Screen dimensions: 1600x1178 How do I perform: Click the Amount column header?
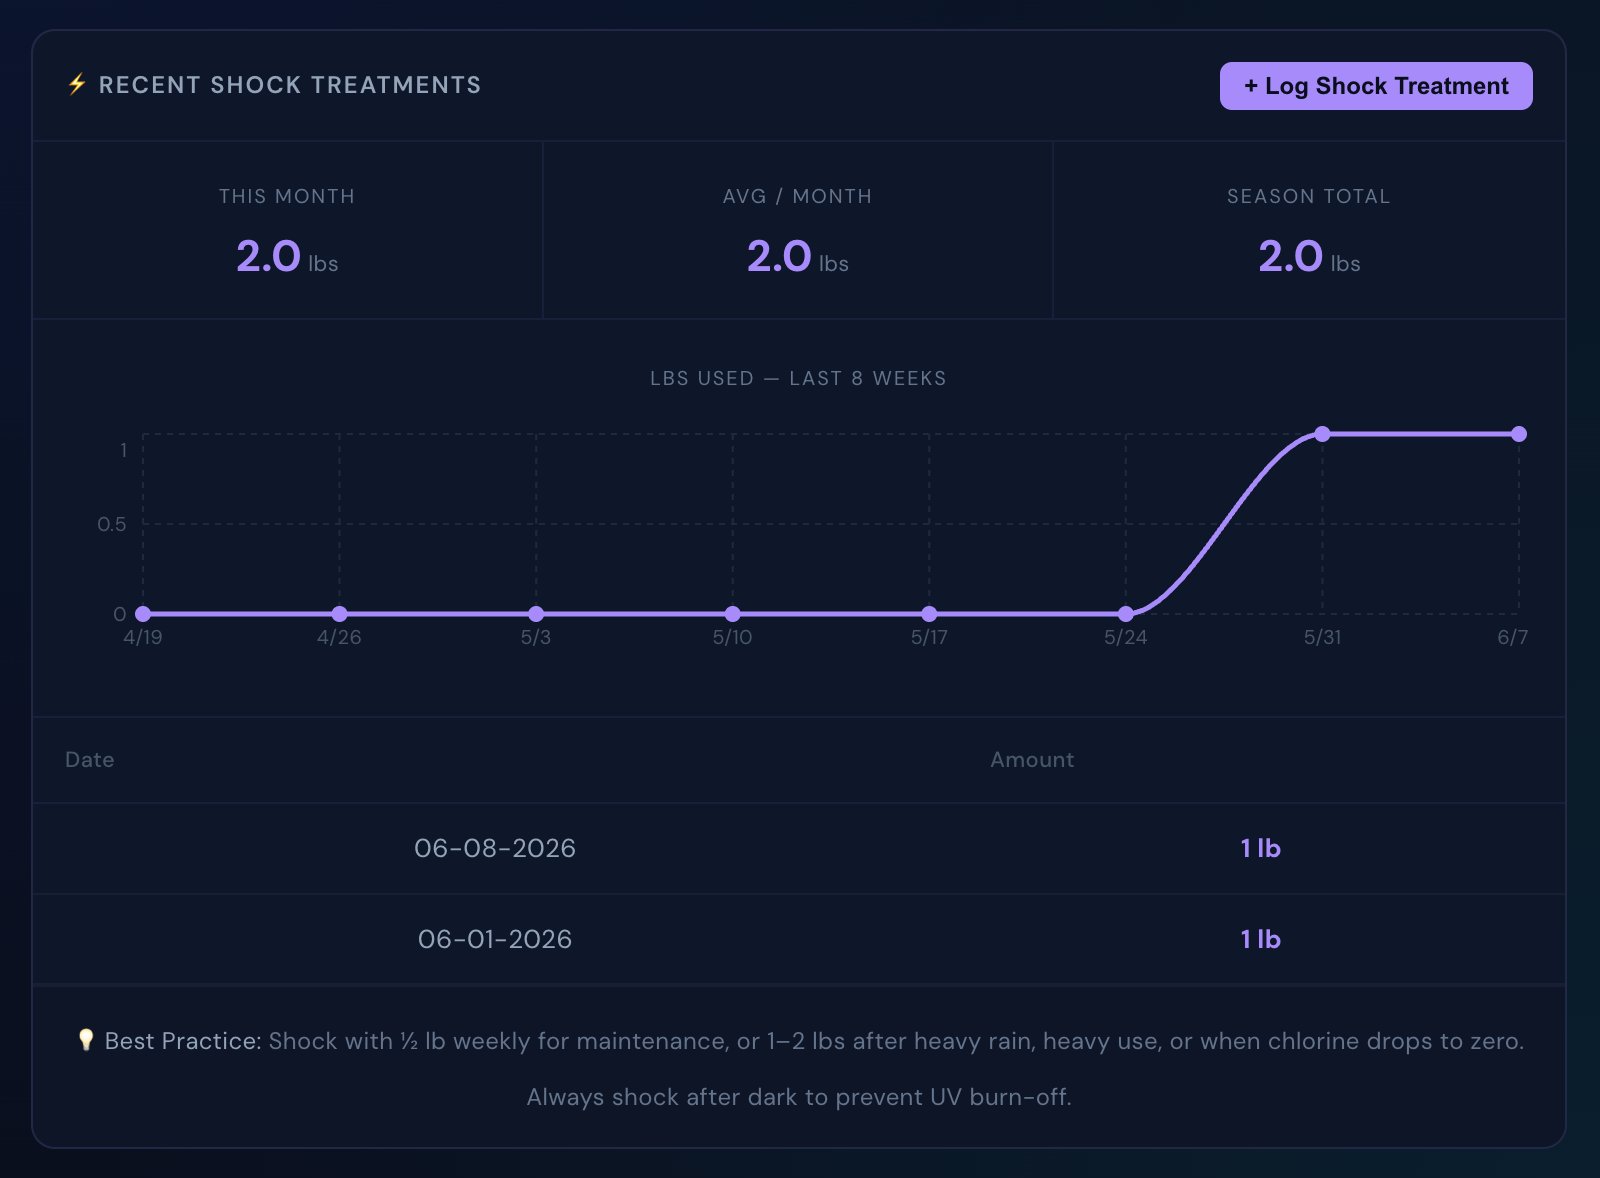coord(1032,760)
